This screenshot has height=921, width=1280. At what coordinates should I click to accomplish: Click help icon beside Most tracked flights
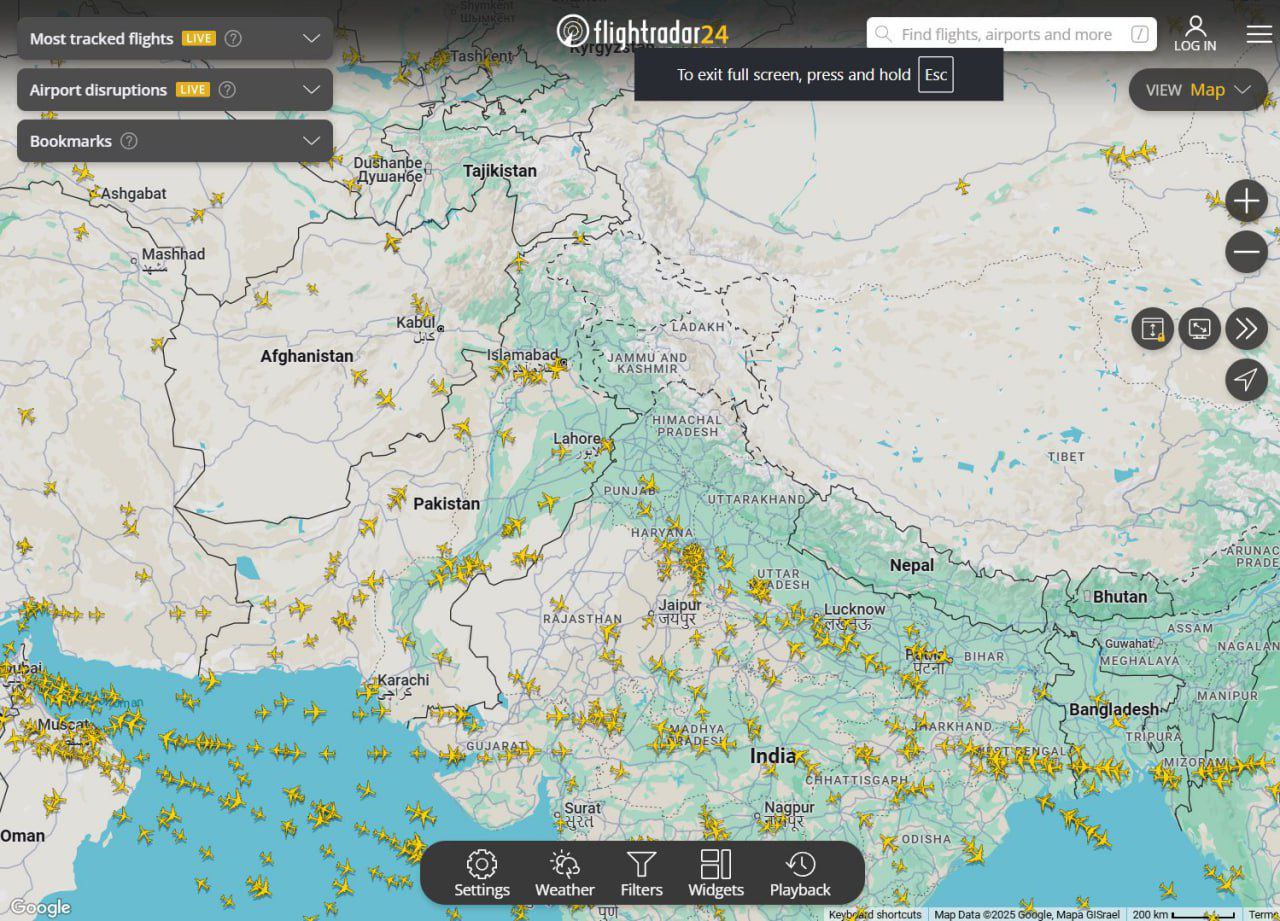tap(233, 38)
